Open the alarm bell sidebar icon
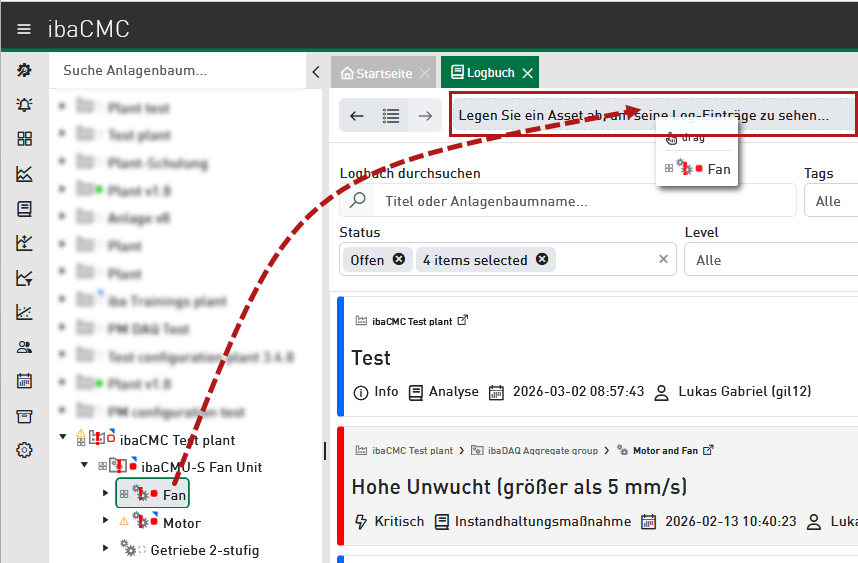 tap(24, 104)
